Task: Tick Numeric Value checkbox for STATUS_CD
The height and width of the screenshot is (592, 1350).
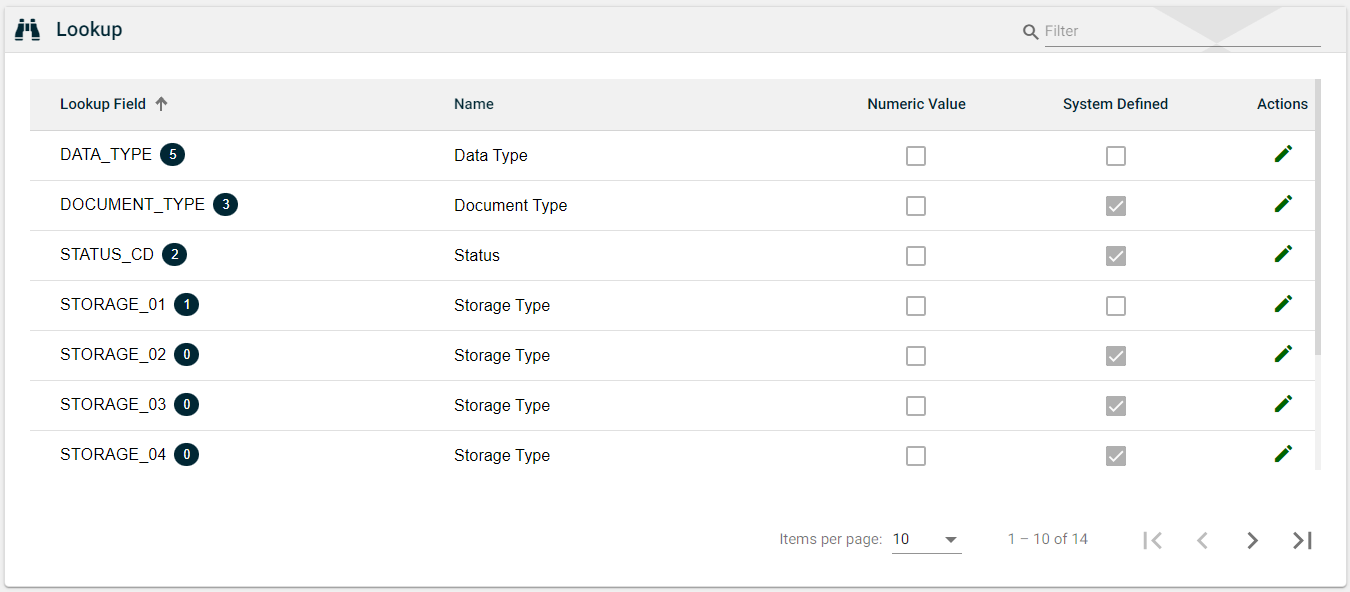Action: point(915,256)
